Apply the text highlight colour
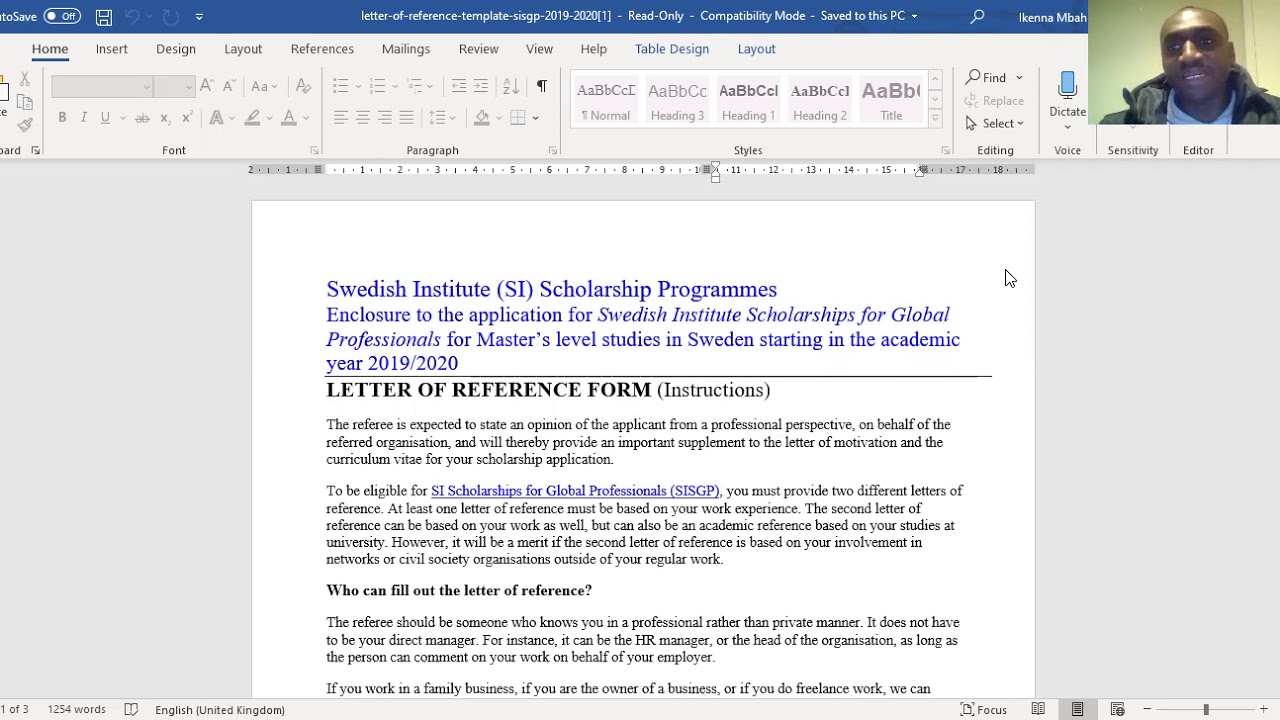The image size is (1280, 720). [252, 118]
